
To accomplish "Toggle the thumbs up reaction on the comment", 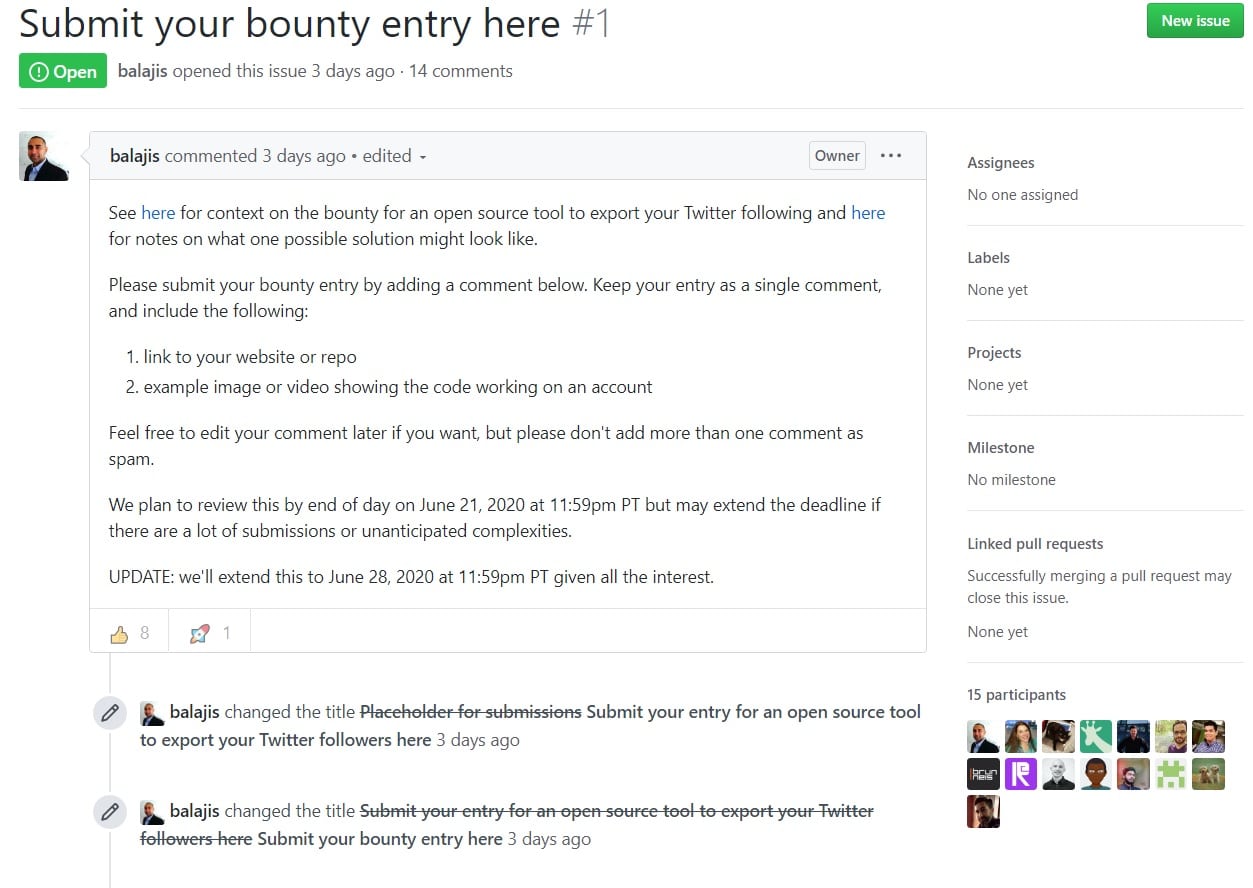I will coord(129,632).
